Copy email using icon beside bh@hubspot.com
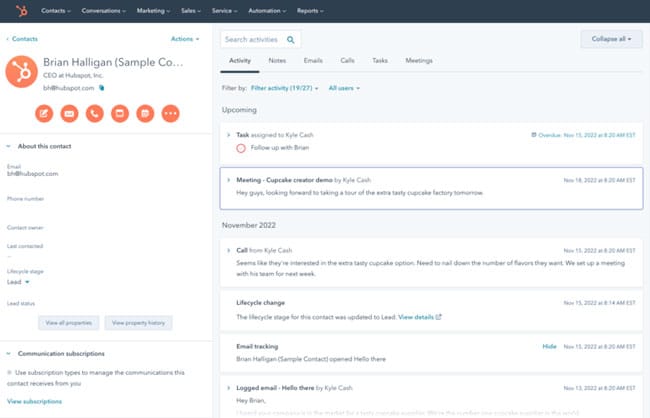The image size is (650, 418). click(x=102, y=88)
